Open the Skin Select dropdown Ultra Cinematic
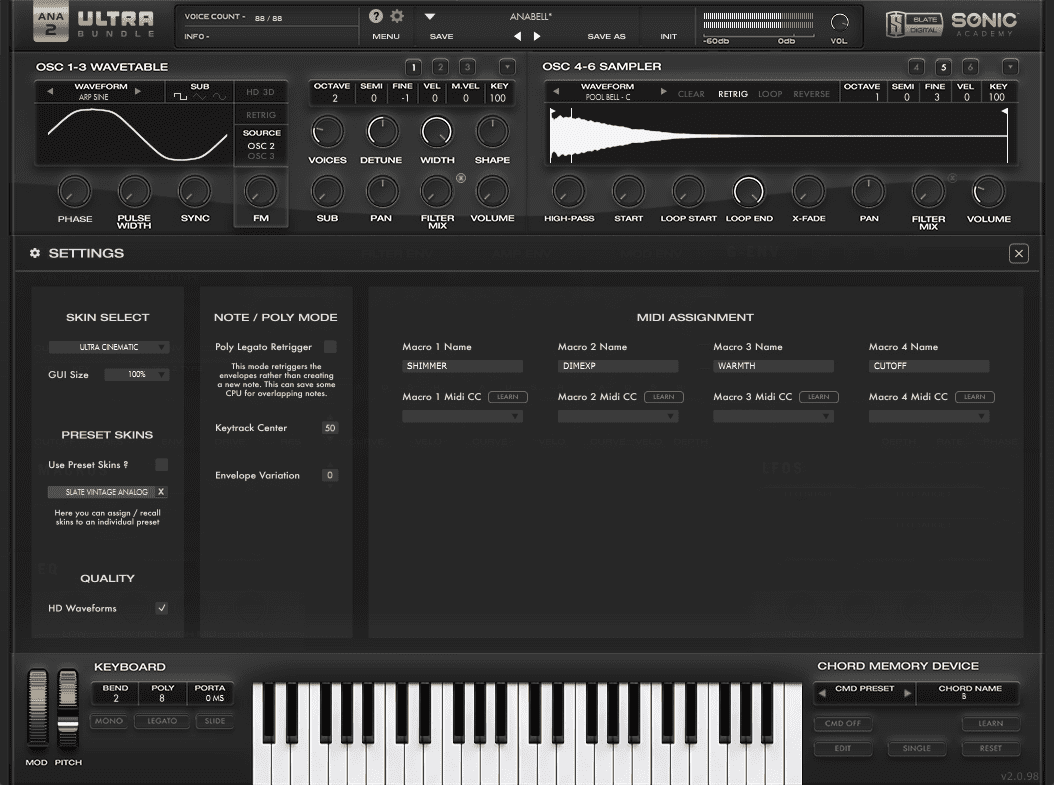This screenshot has width=1054, height=785. [109, 347]
